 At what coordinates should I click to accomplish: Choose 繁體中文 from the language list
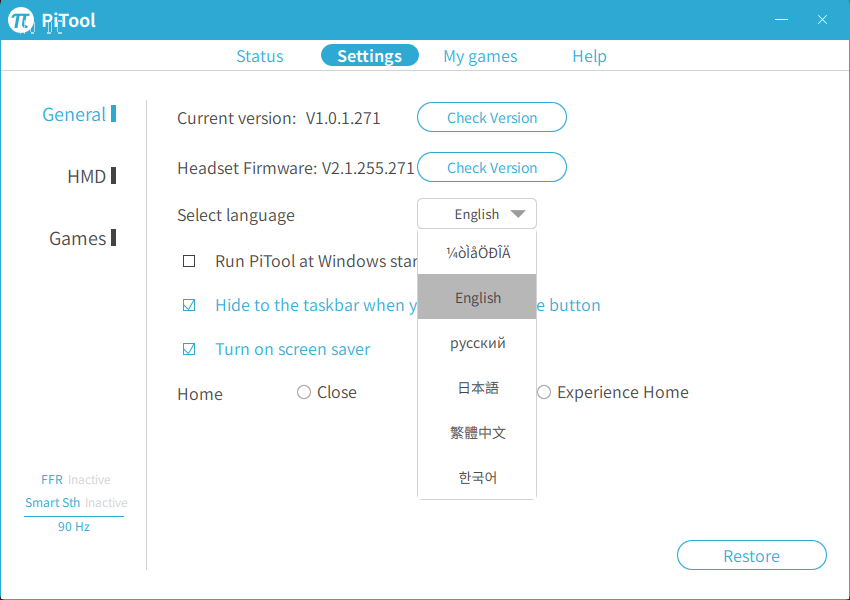coord(477,432)
